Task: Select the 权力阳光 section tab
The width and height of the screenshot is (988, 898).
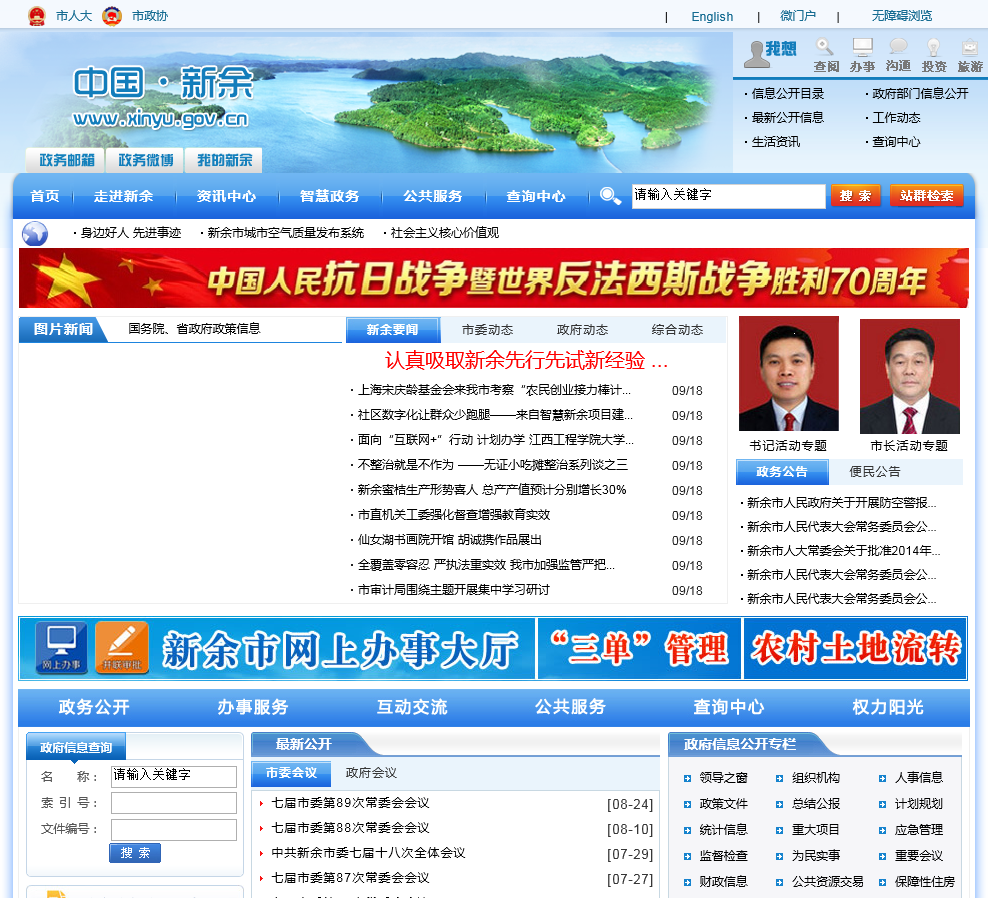Action: 888,707
